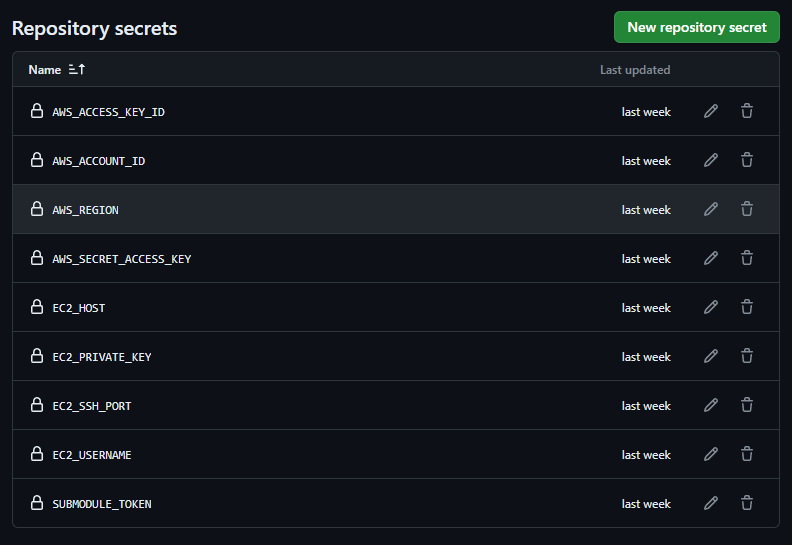Edit the AWS_REGION secret
The width and height of the screenshot is (792, 545).
click(711, 209)
